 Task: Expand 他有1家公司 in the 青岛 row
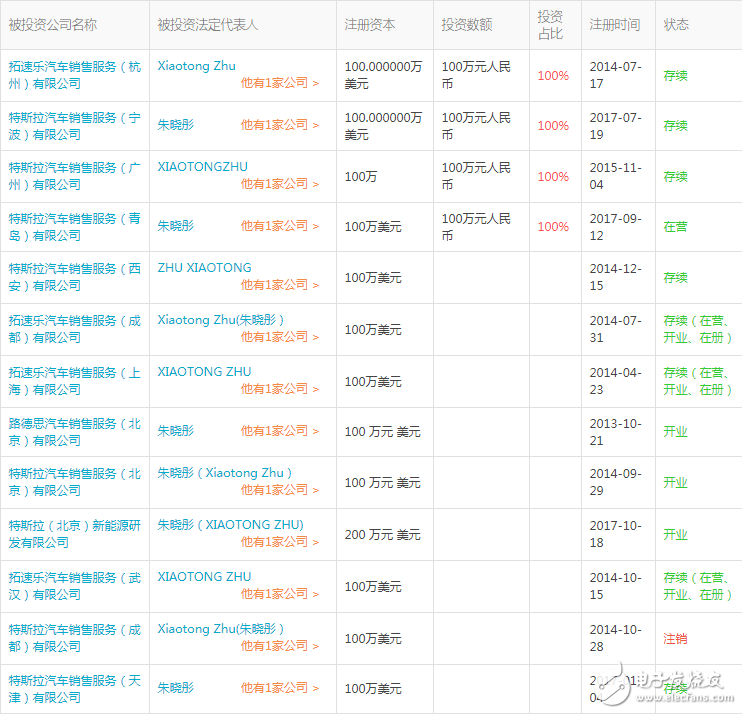tap(280, 226)
